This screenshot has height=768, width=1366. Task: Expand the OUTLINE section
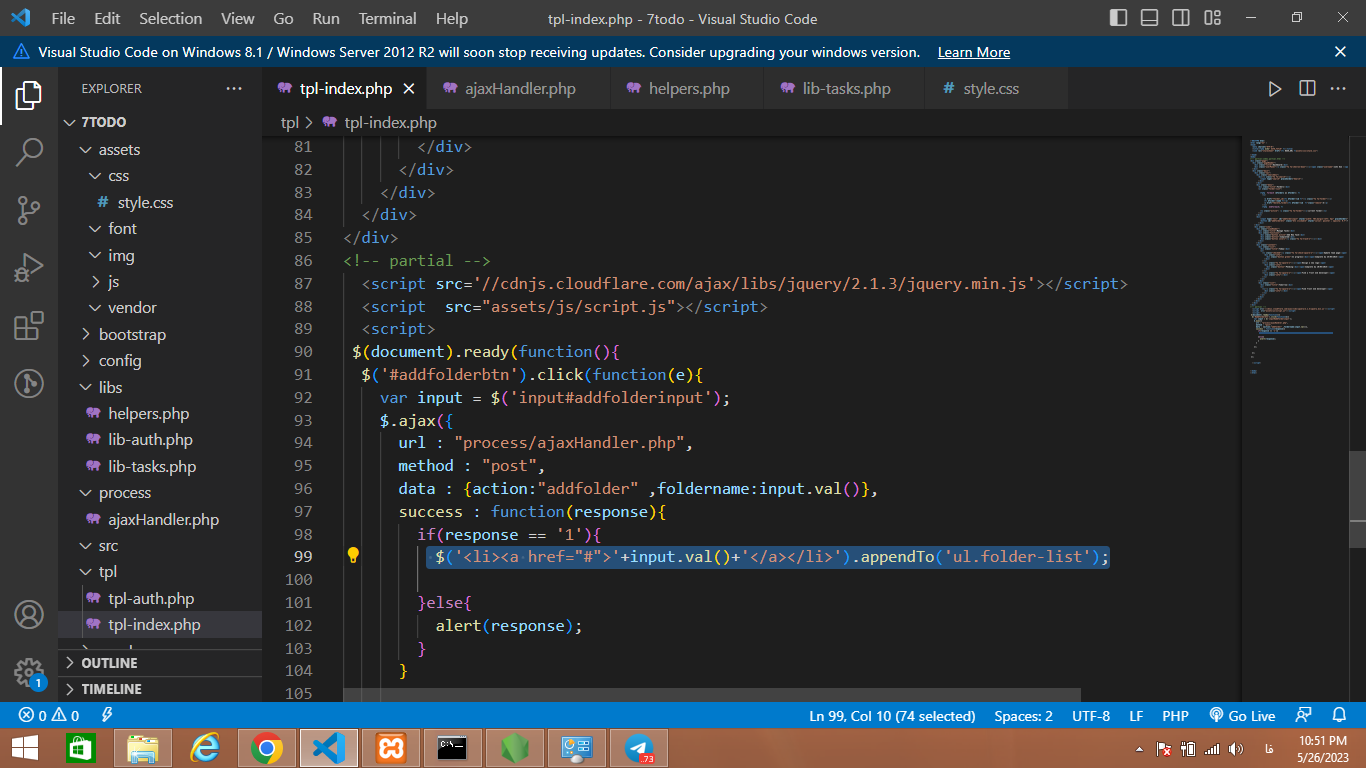click(160, 663)
